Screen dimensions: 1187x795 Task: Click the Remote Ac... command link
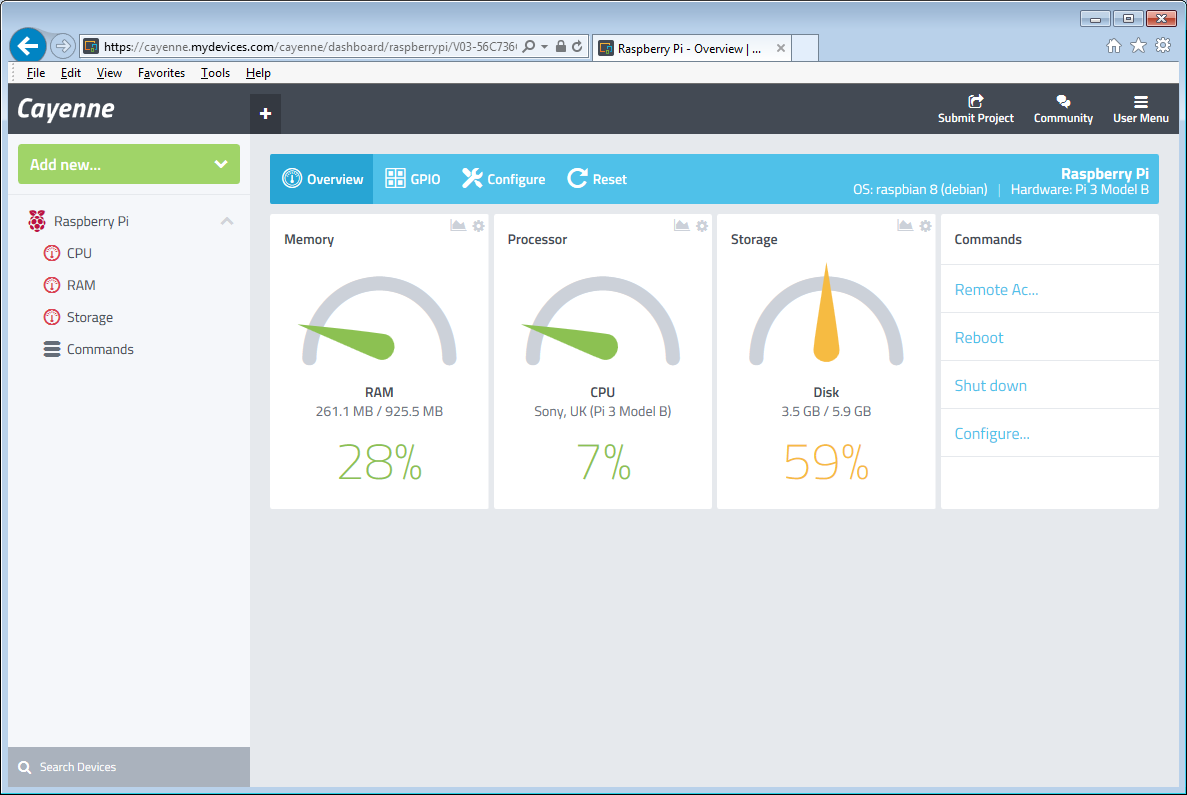coord(996,289)
